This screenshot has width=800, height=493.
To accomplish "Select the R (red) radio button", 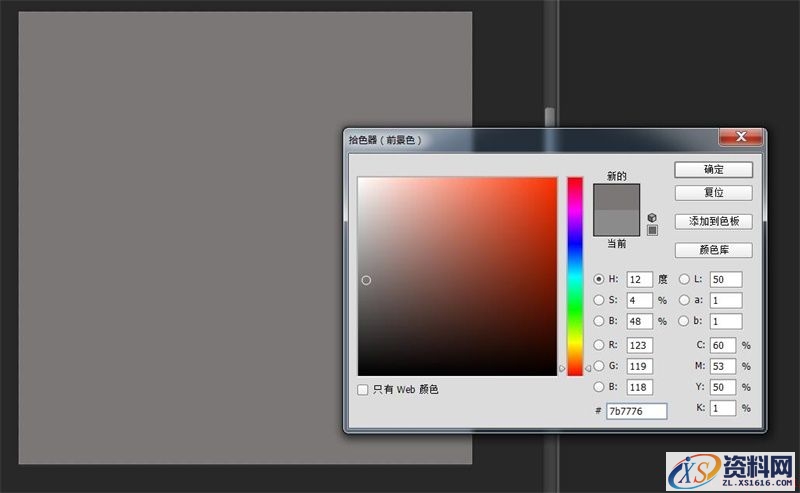I will coord(599,345).
